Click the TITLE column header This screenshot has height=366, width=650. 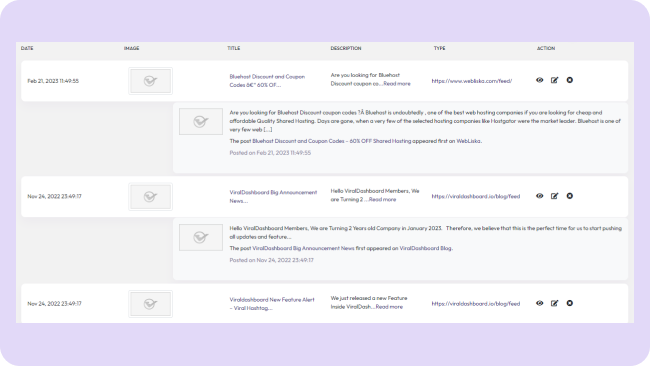point(233,48)
